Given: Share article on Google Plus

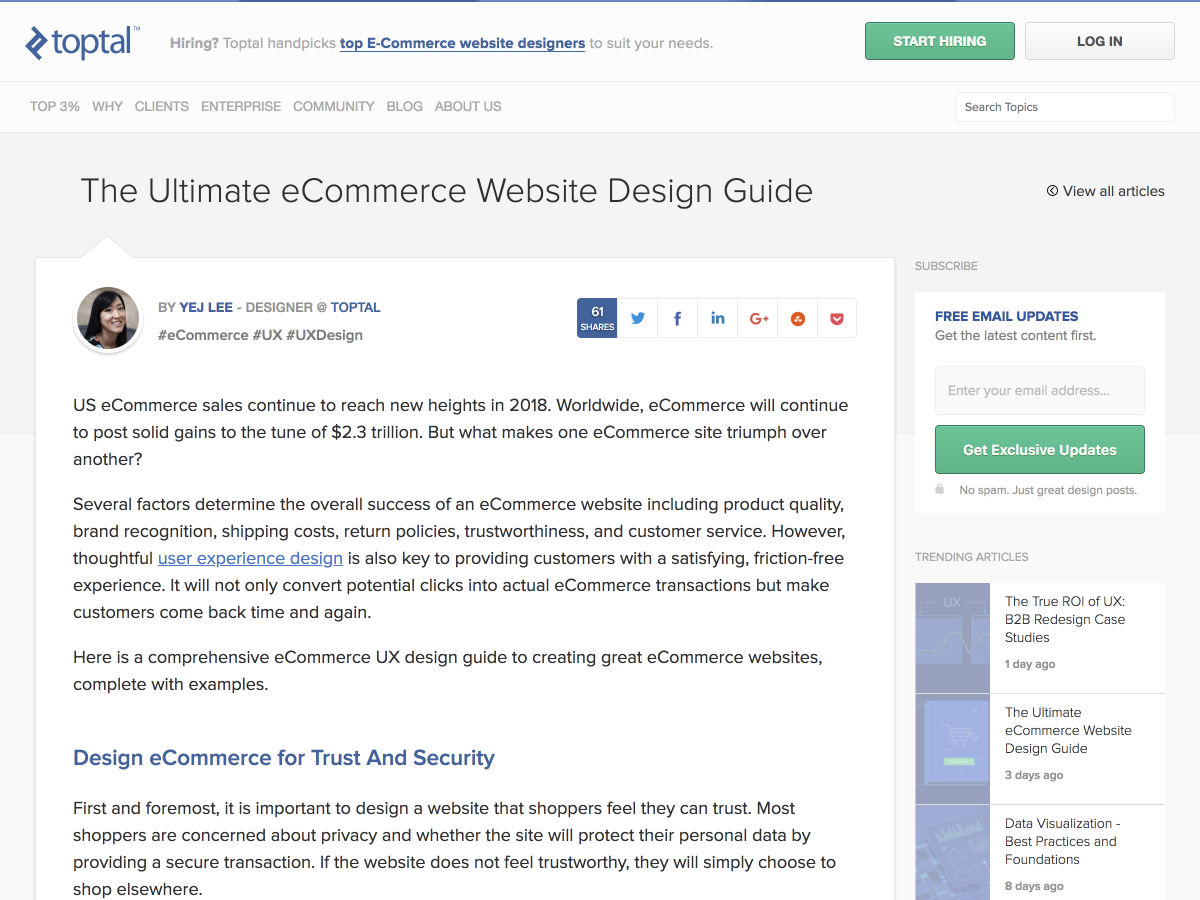Looking at the screenshot, I should click(x=757, y=318).
